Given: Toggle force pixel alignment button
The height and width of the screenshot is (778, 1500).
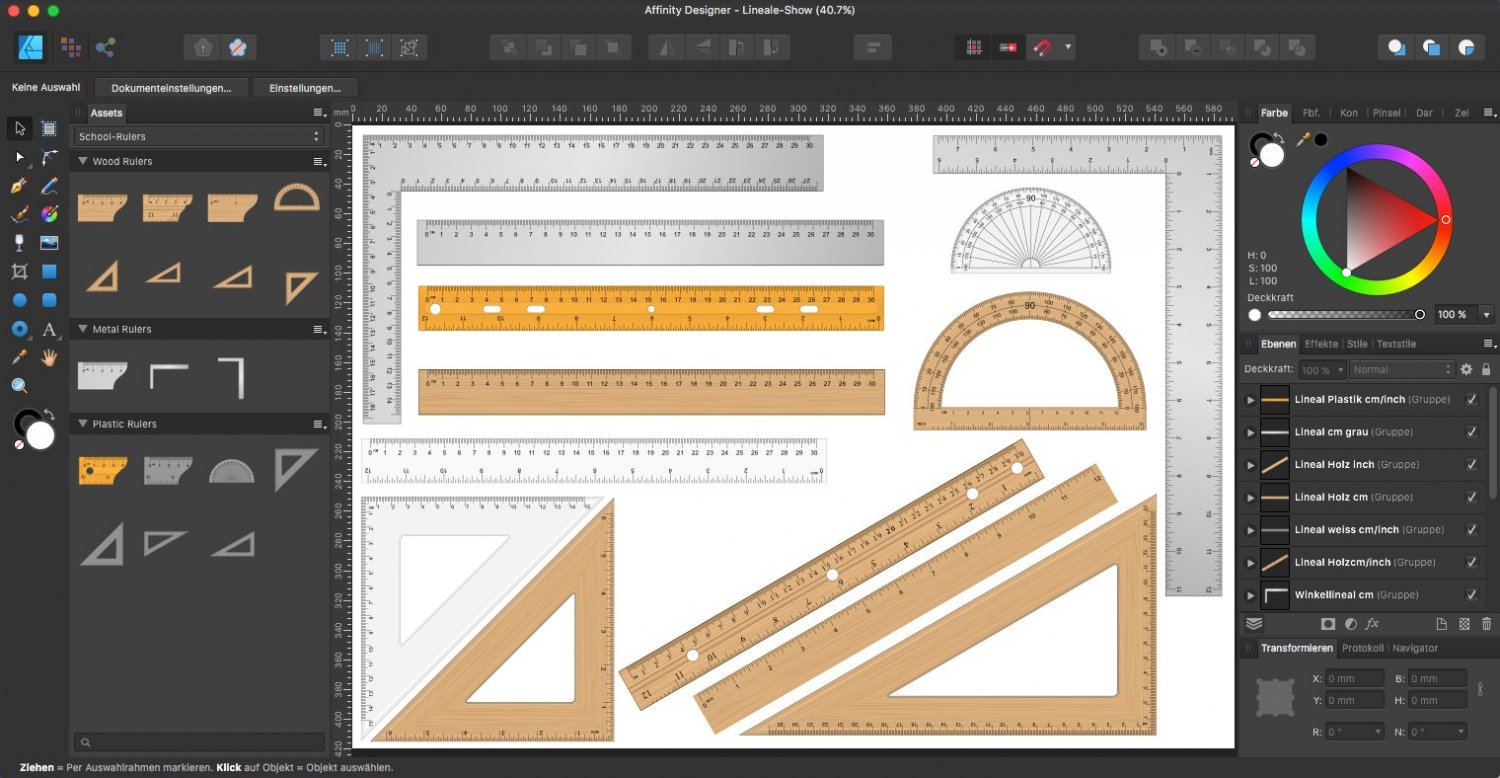Looking at the screenshot, I should 973,47.
